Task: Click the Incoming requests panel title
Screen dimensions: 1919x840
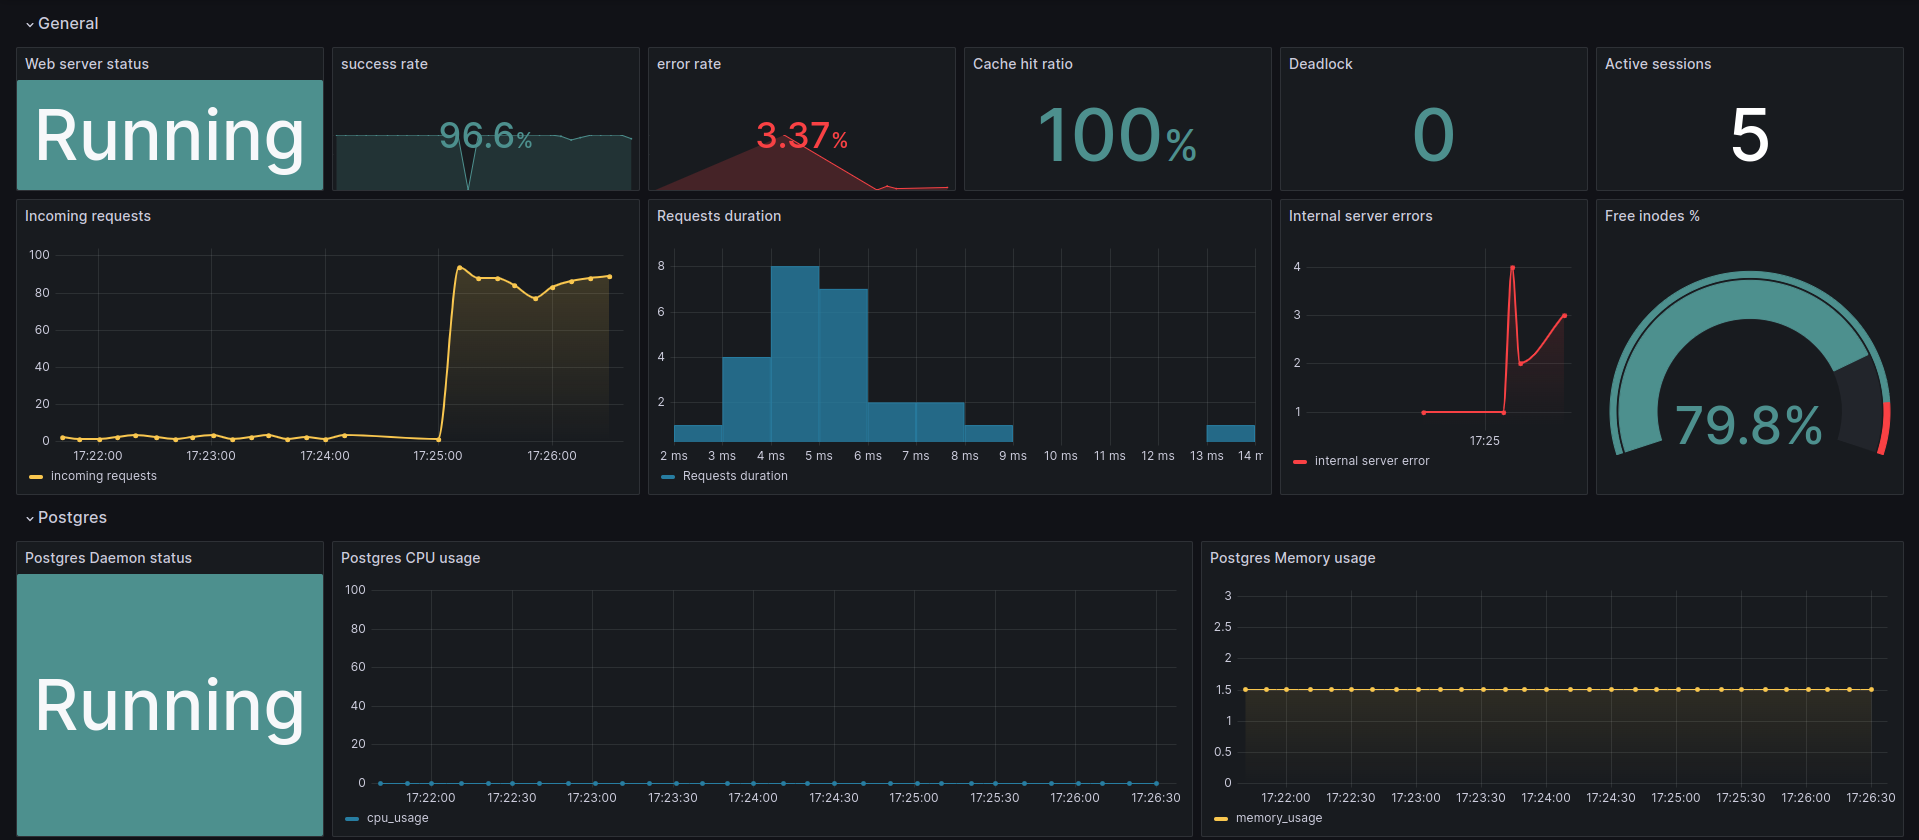Action: point(88,216)
